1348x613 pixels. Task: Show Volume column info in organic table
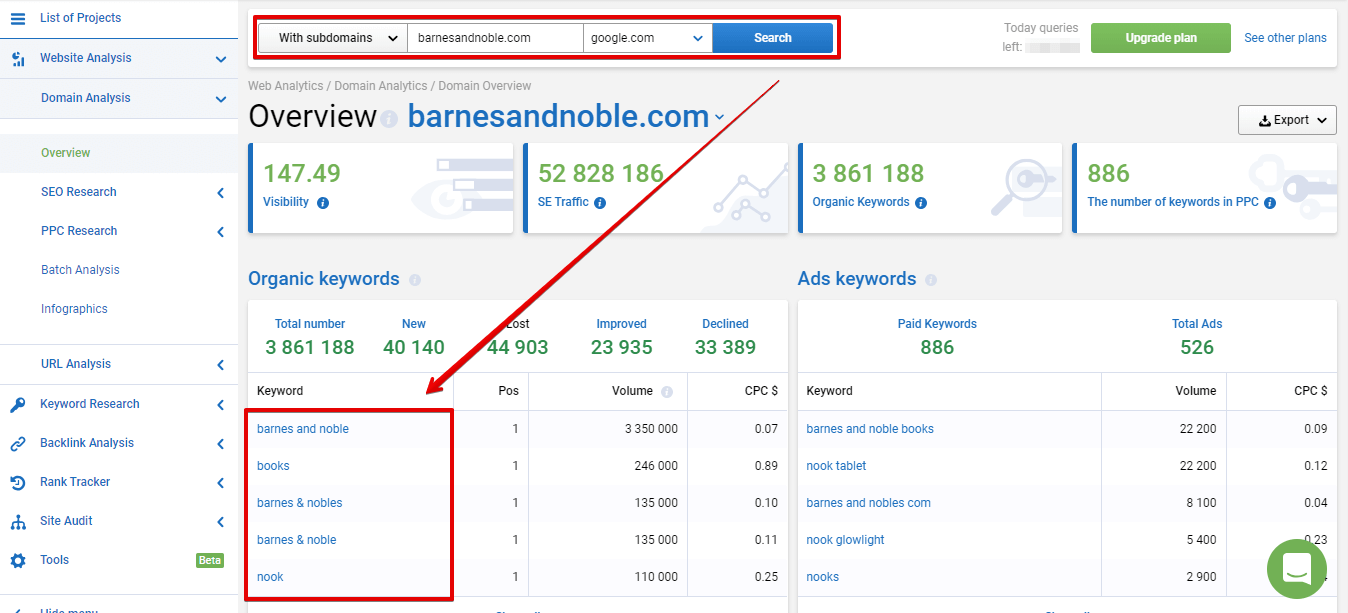pos(667,392)
